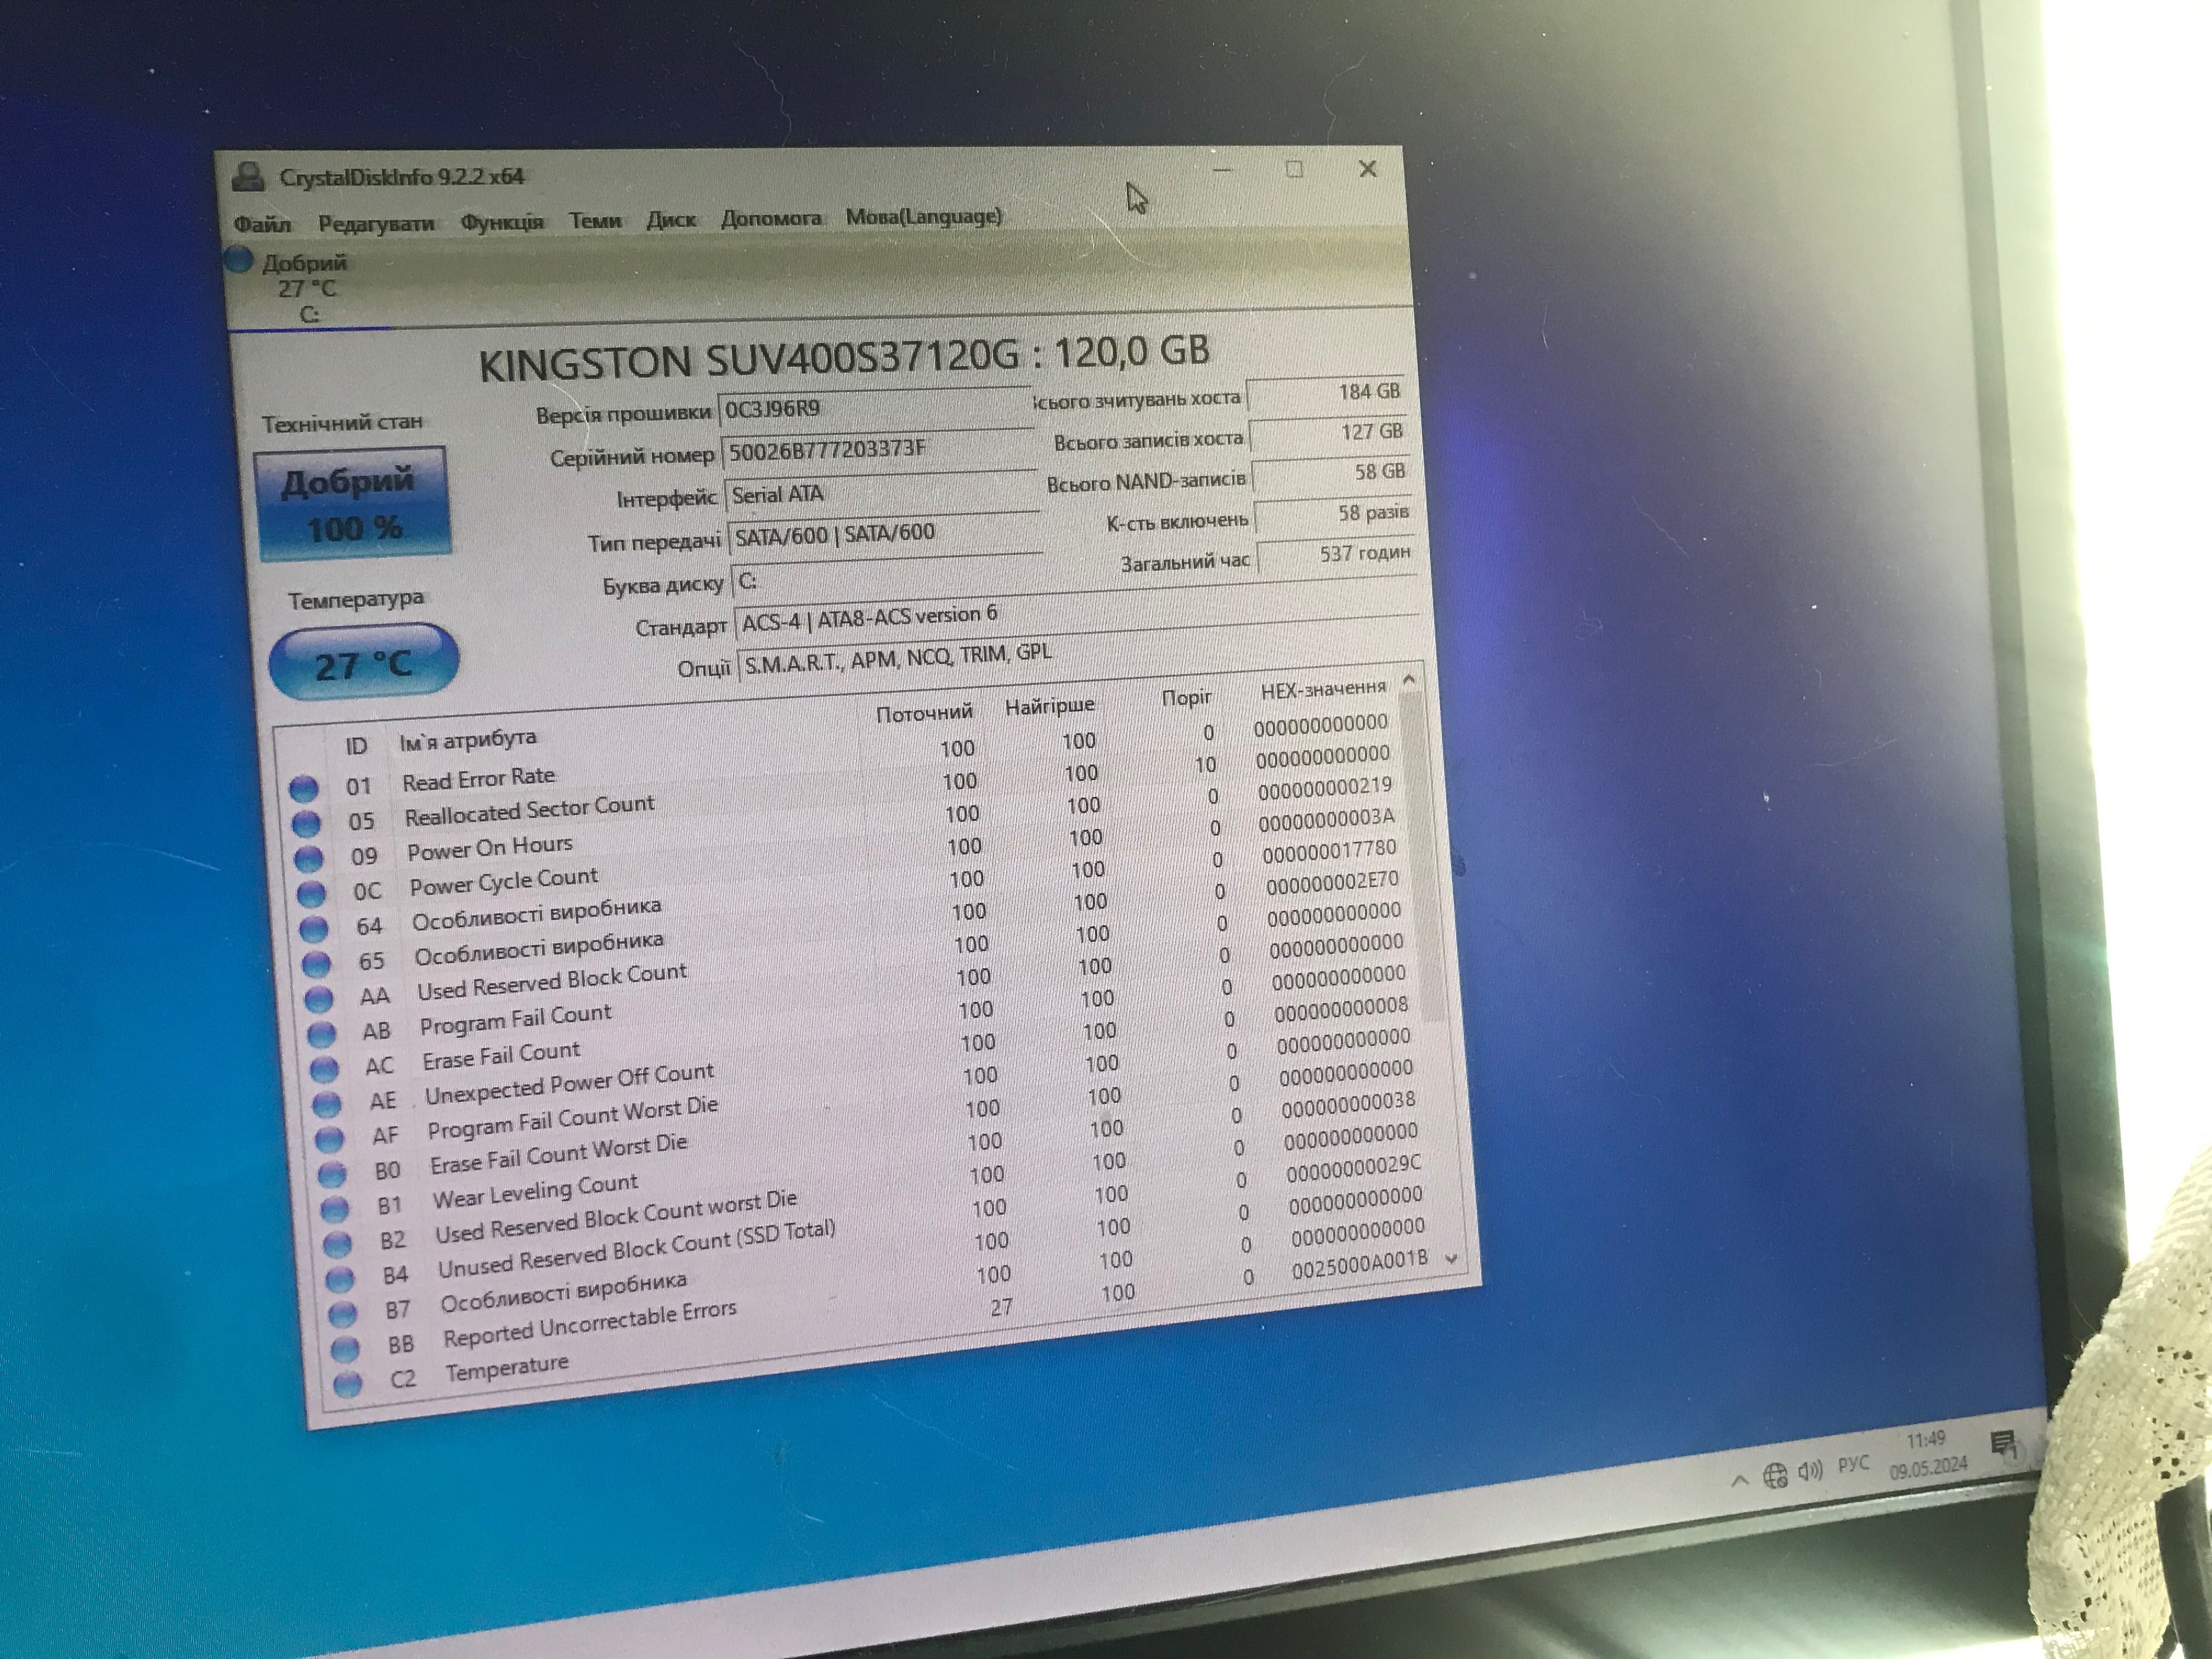Open the Файл menu
2212x1659 pixels.
pyautogui.click(x=262, y=224)
